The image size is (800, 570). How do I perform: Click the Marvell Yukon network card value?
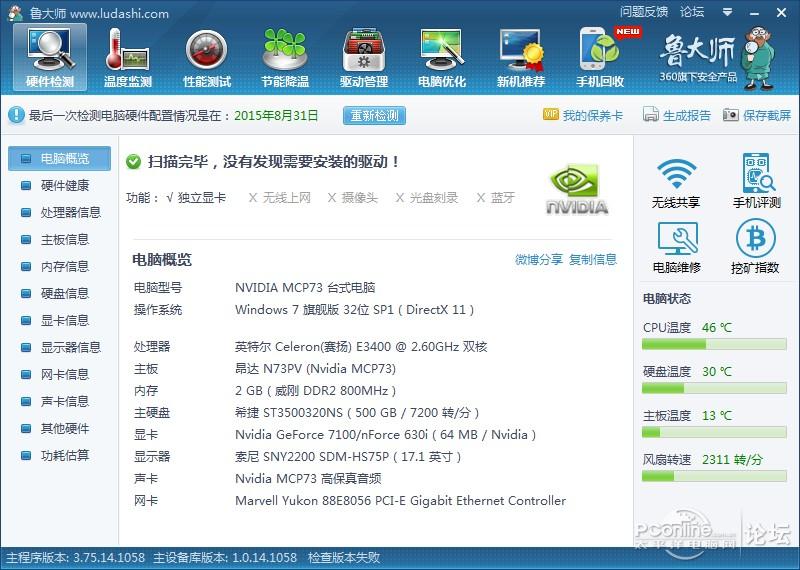click(x=401, y=501)
